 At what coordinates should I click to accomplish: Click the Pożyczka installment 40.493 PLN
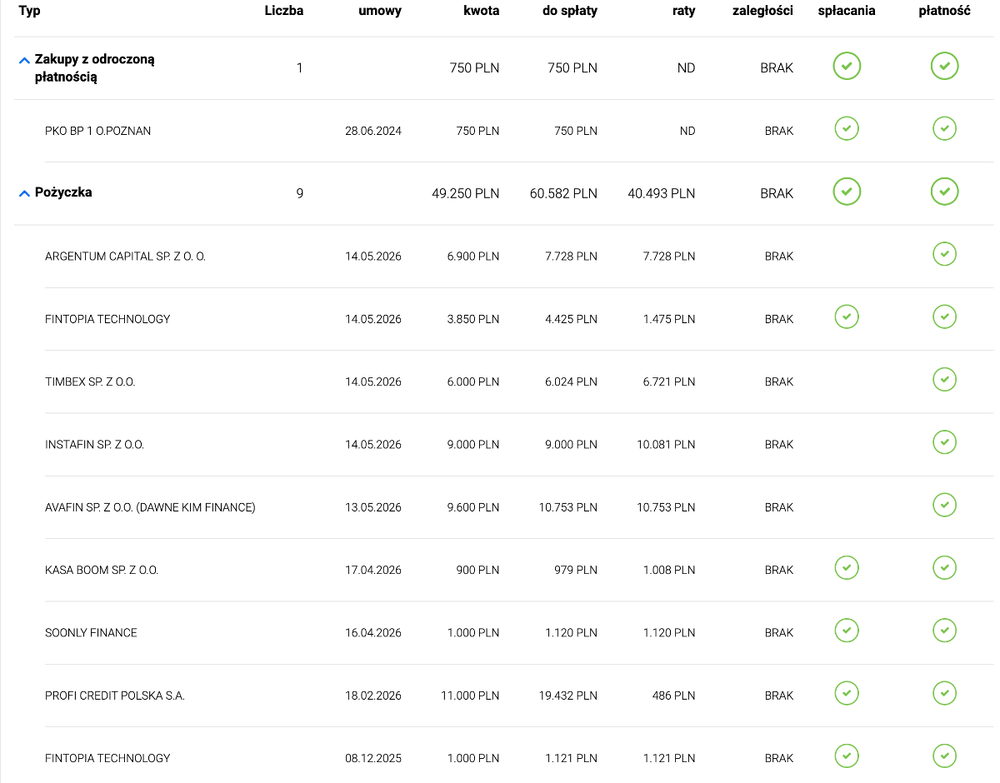click(661, 193)
